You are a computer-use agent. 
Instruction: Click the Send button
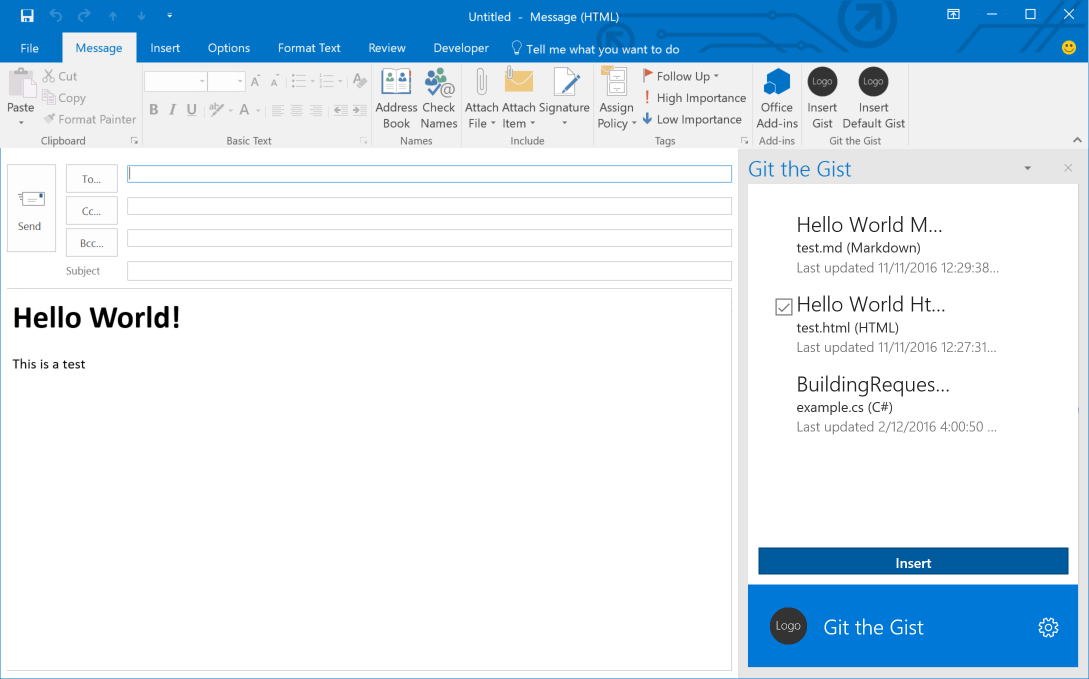[x=31, y=208]
